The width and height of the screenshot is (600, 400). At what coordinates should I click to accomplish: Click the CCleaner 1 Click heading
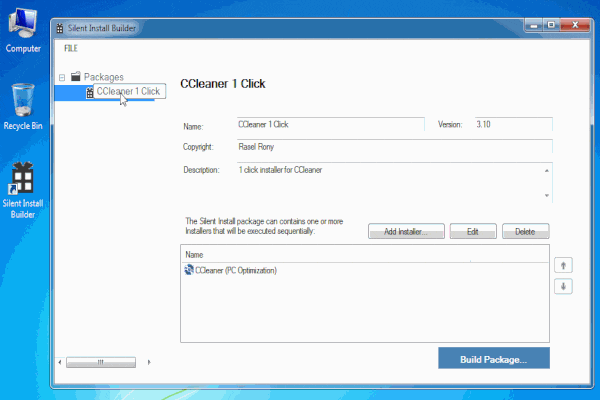223,84
